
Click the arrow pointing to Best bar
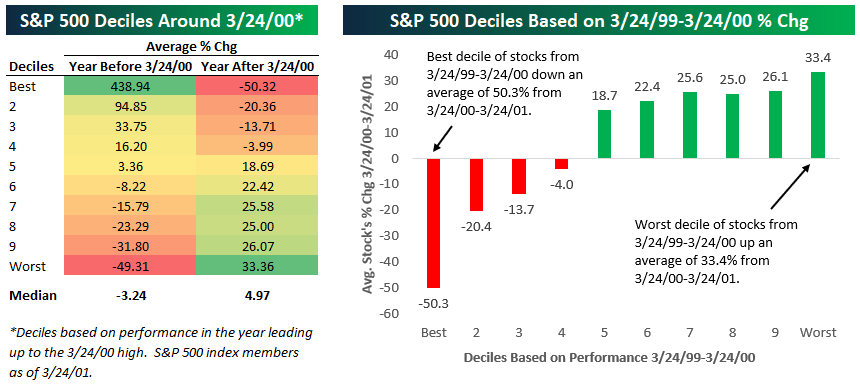coord(443,138)
